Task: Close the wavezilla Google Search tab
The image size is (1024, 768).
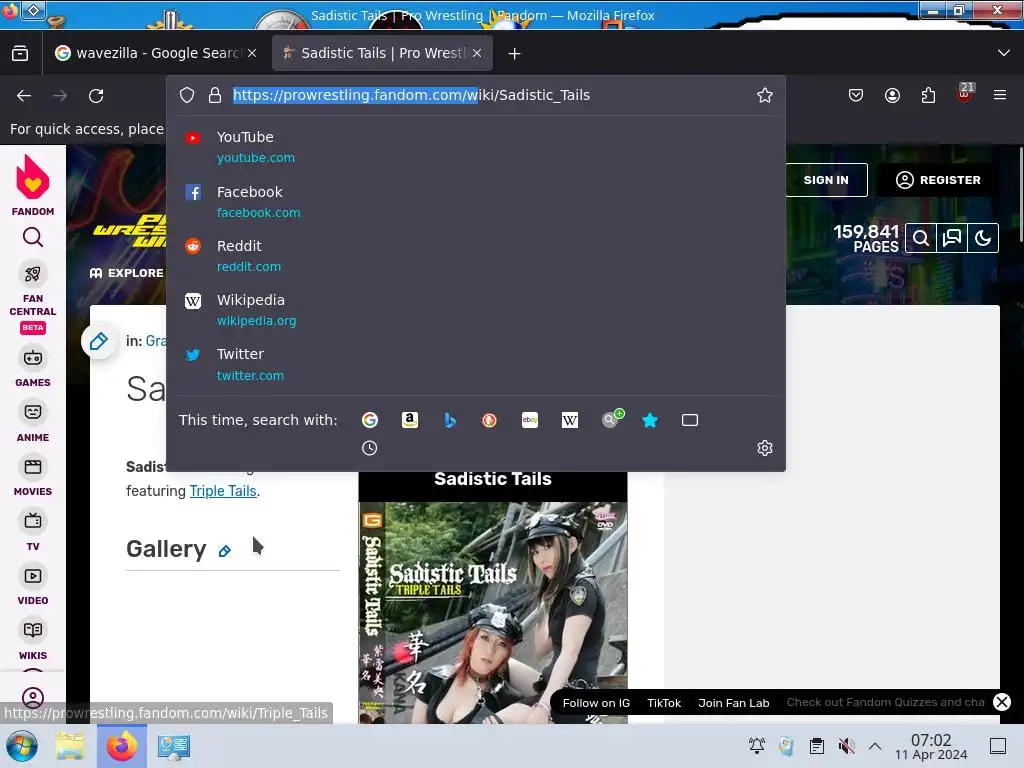Action: (252, 53)
